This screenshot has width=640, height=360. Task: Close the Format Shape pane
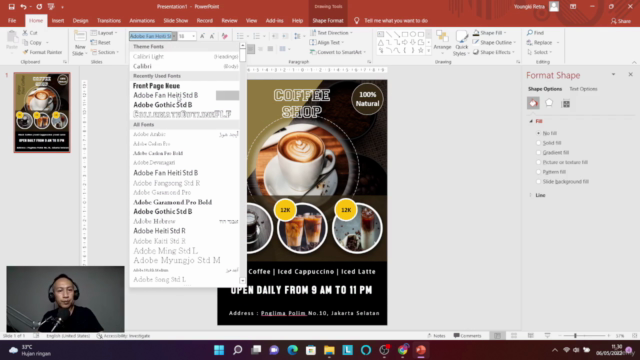pos(631,75)
